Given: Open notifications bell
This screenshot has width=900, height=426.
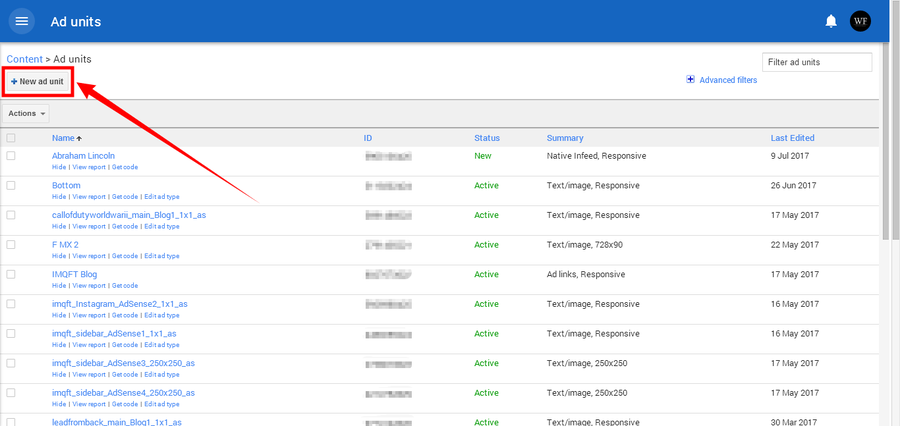Looking at the screenshot, I should (x=831, y=22).
